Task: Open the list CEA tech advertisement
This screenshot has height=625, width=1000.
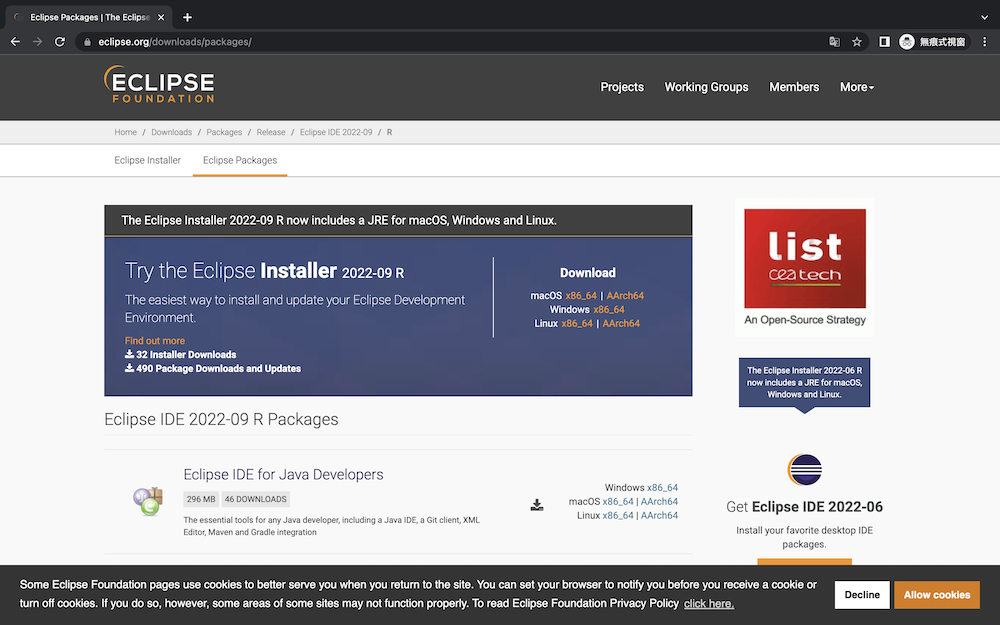Action: [805, 267]
